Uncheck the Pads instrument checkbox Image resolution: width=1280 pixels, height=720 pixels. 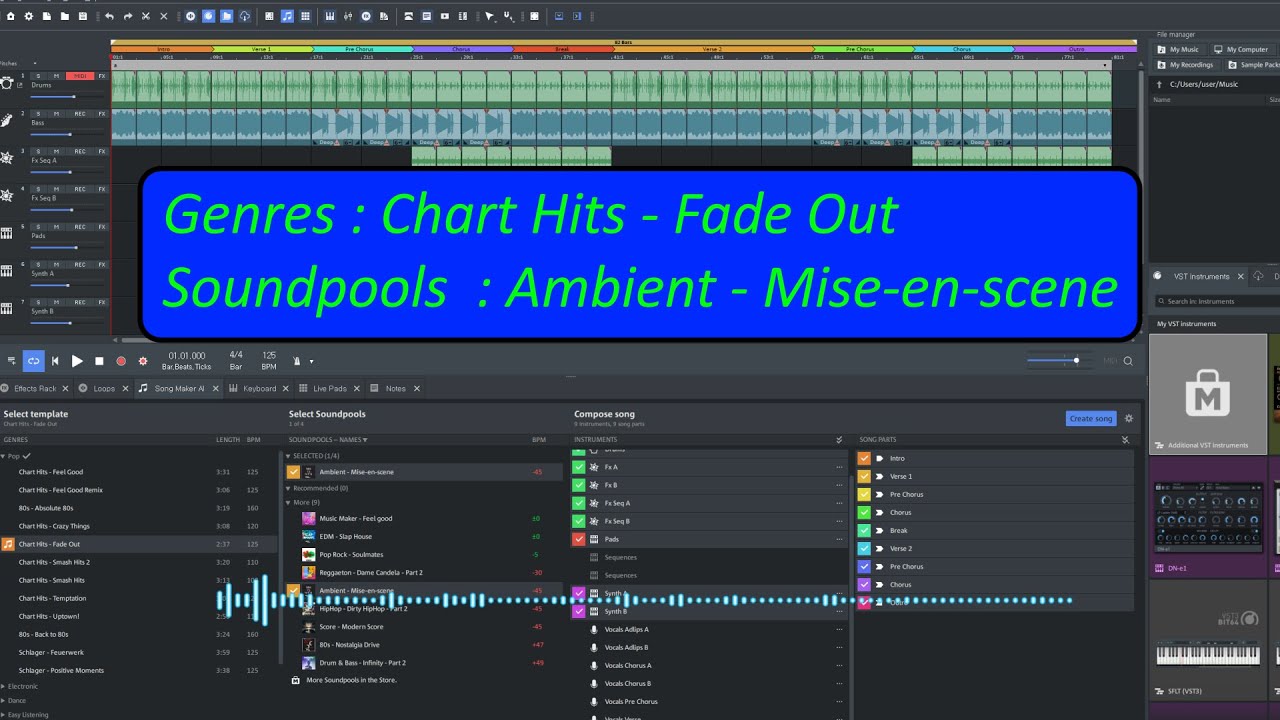click(x=579, y=539)
